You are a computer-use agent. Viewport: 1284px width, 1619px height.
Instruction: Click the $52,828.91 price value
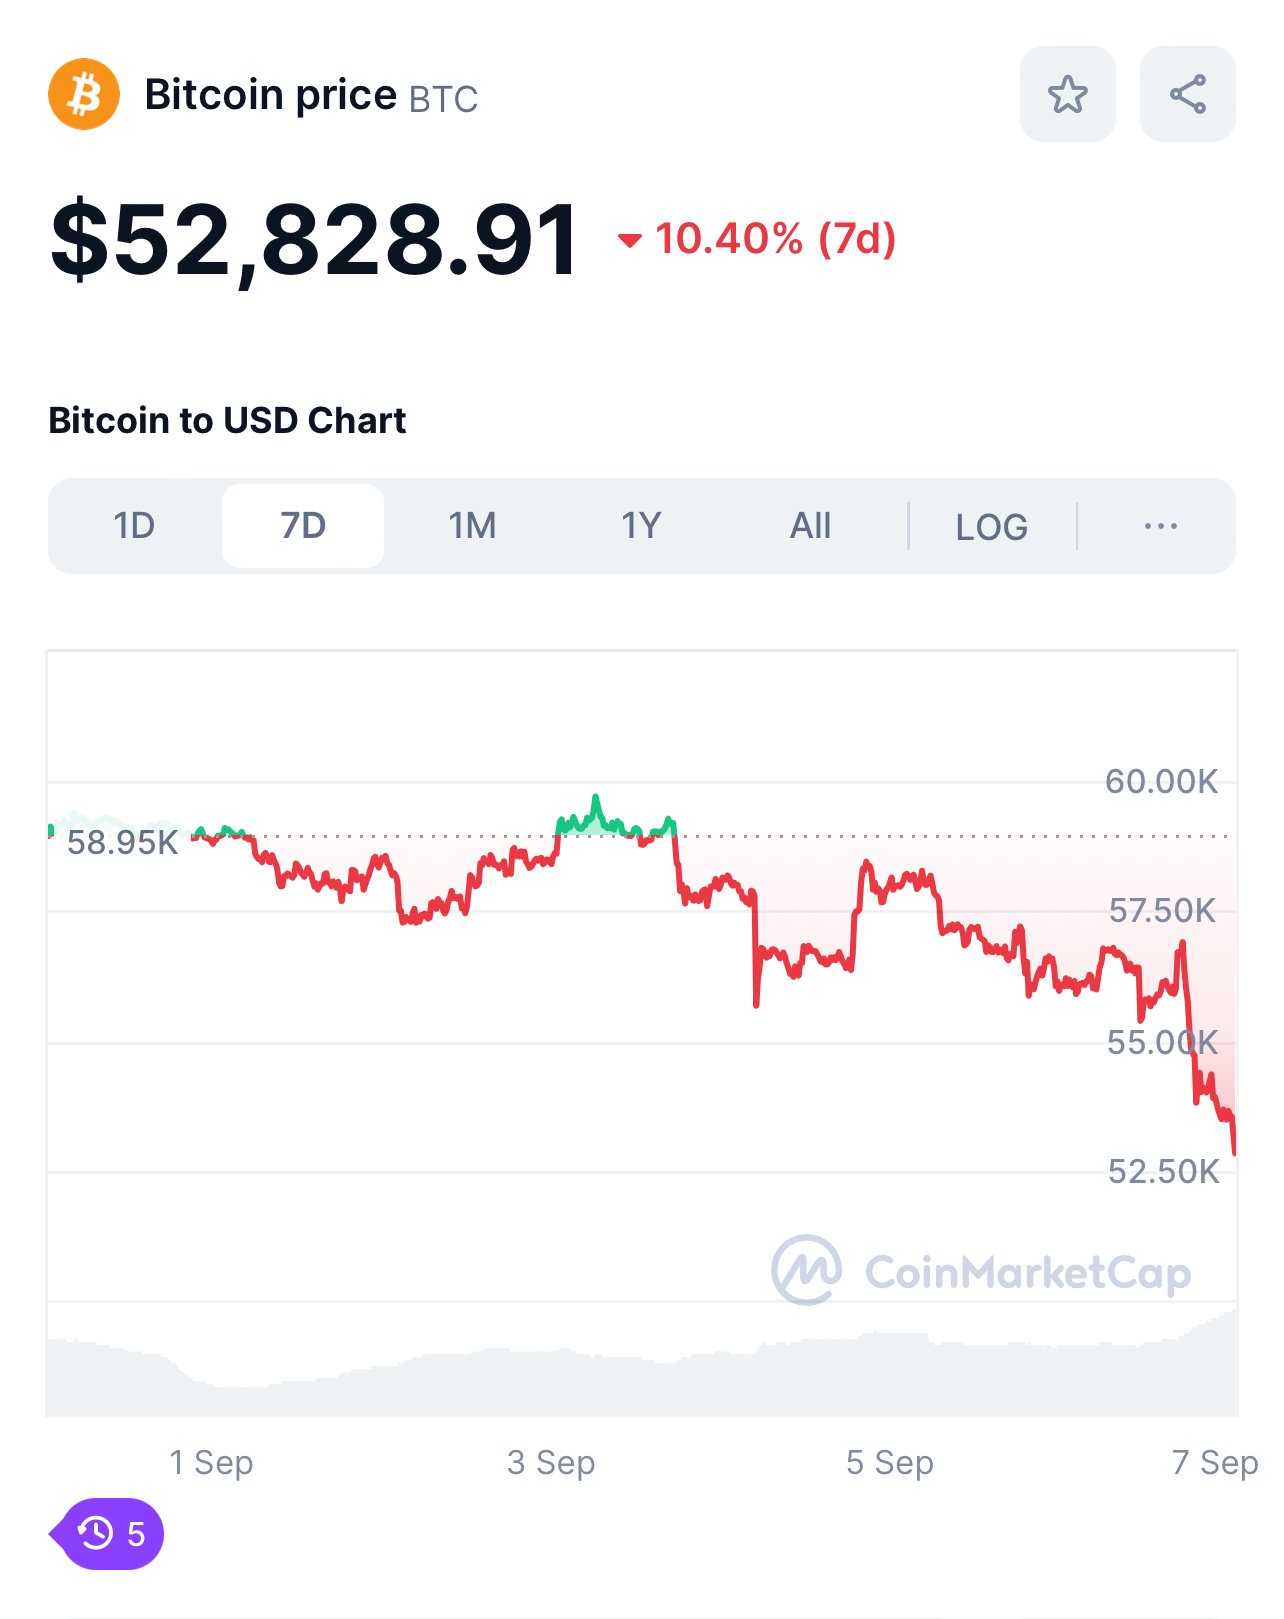pyautogui.click(x=314, y=240)
